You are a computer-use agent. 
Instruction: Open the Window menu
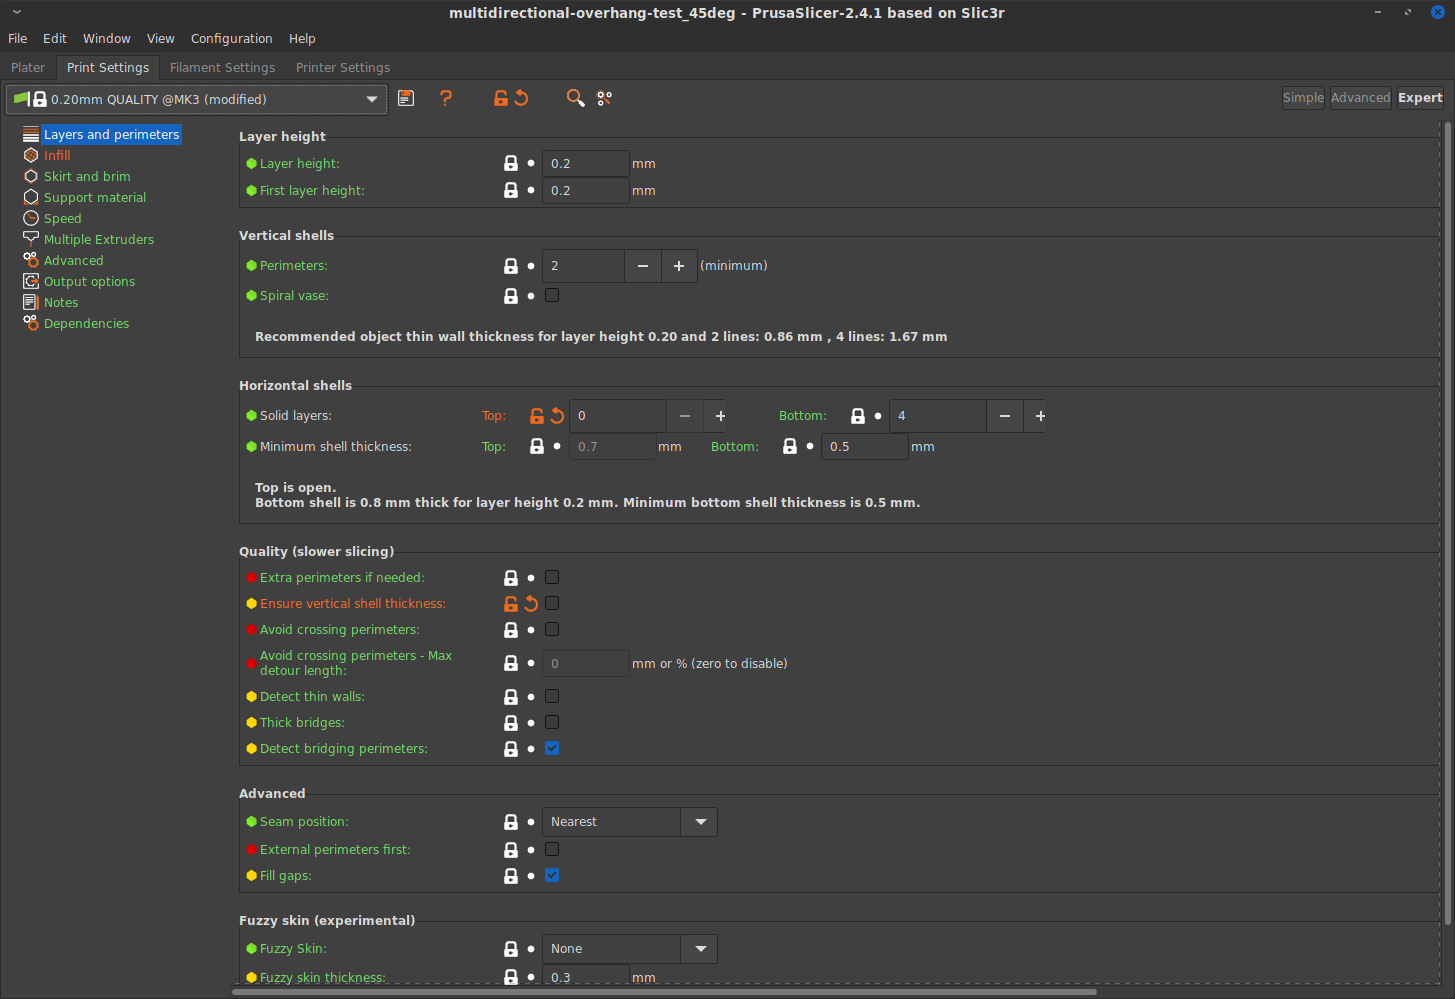[x=106, y=38]
